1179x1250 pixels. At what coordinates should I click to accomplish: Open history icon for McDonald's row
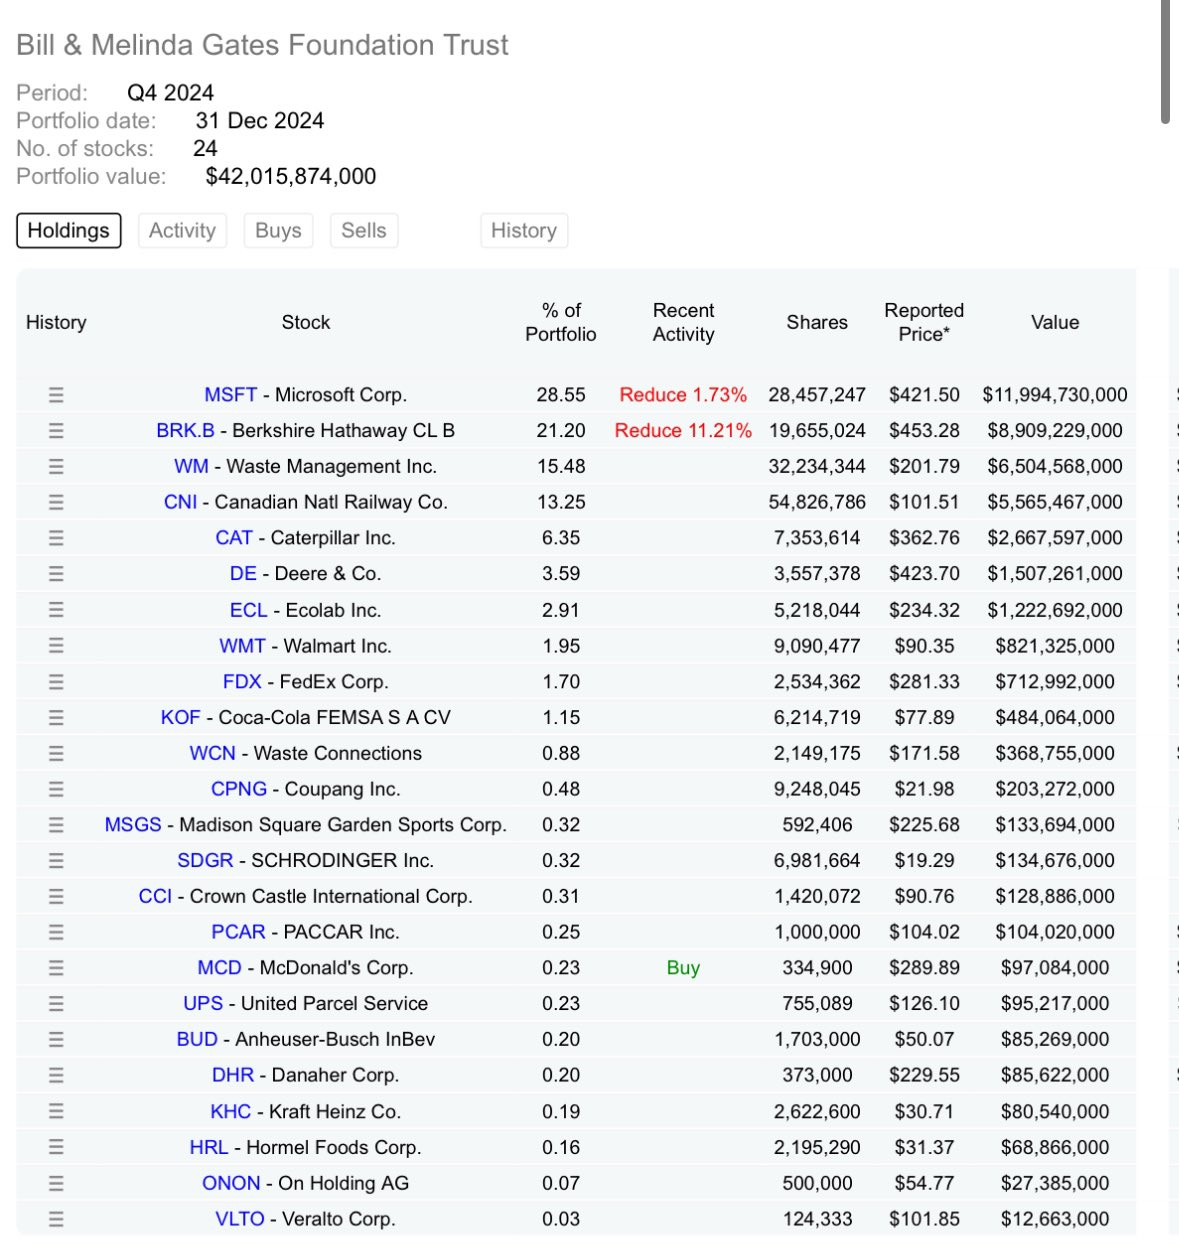(x=56, y=968)
